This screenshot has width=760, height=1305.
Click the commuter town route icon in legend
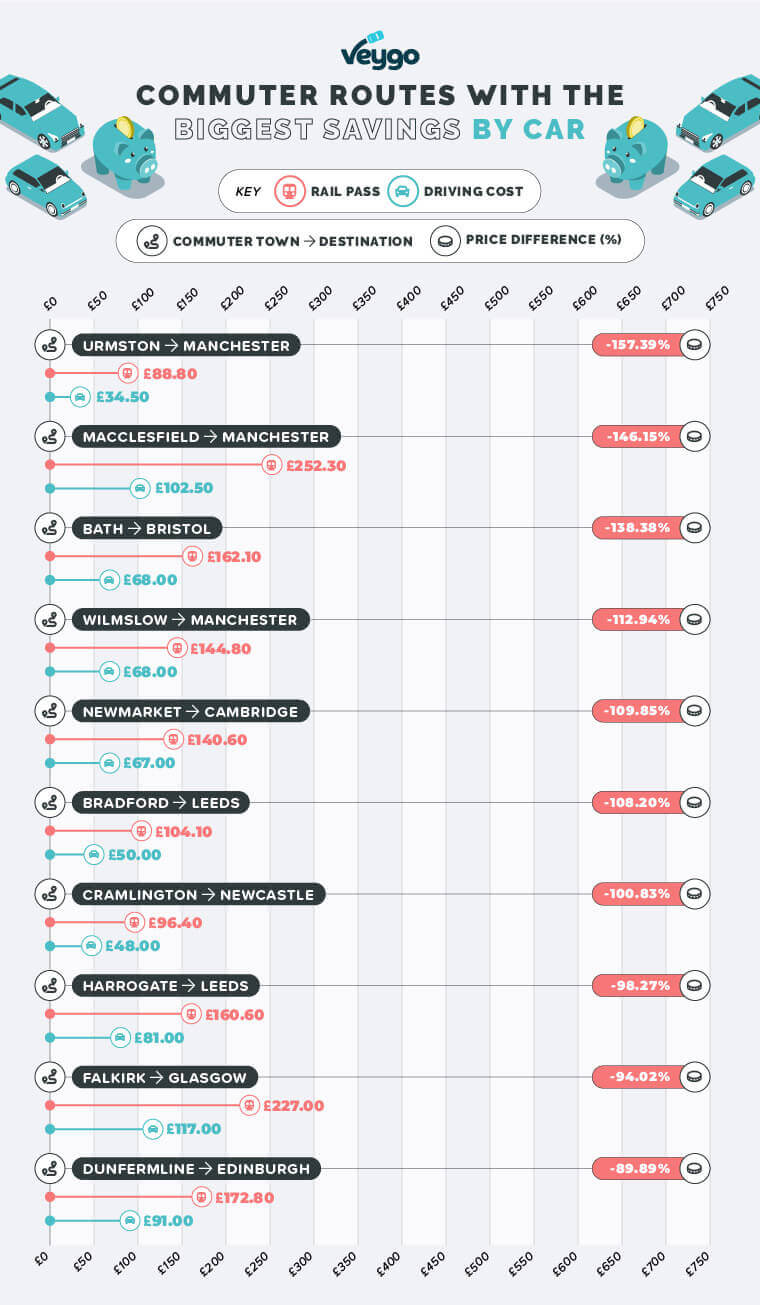[152, 241]
